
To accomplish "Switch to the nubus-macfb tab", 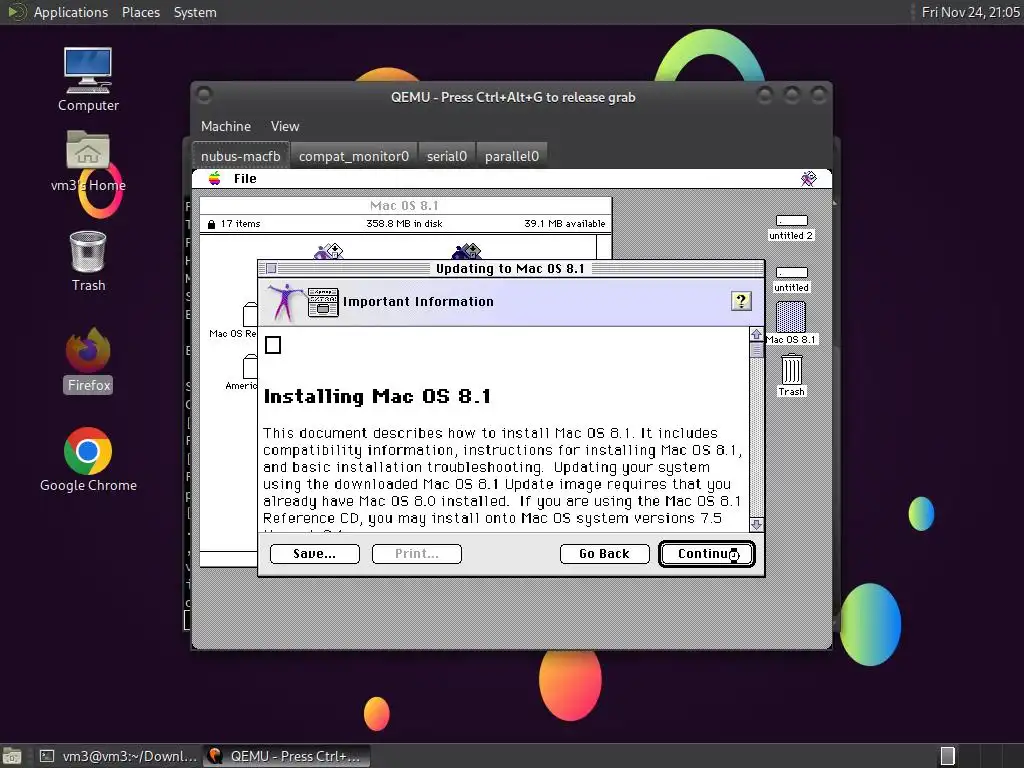I will pos(240,156).
